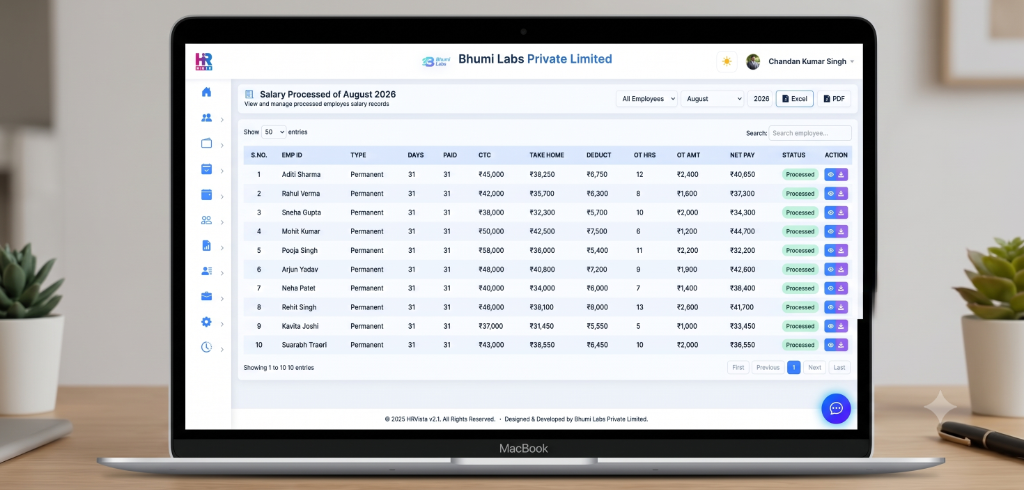Open the August month dropdown
Image resolution: width=1024 pixels, height=490 pixels.
[x=712, y=99]
